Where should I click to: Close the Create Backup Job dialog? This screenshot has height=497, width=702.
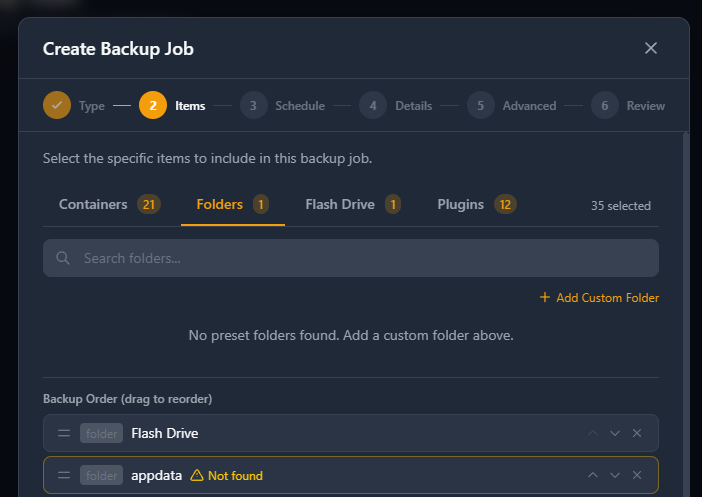coord(651,48)
